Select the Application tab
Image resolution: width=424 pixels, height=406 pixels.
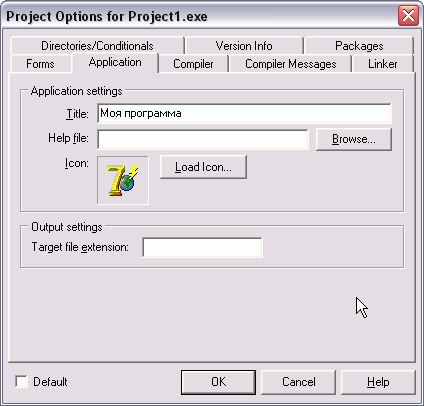(115, 62)
